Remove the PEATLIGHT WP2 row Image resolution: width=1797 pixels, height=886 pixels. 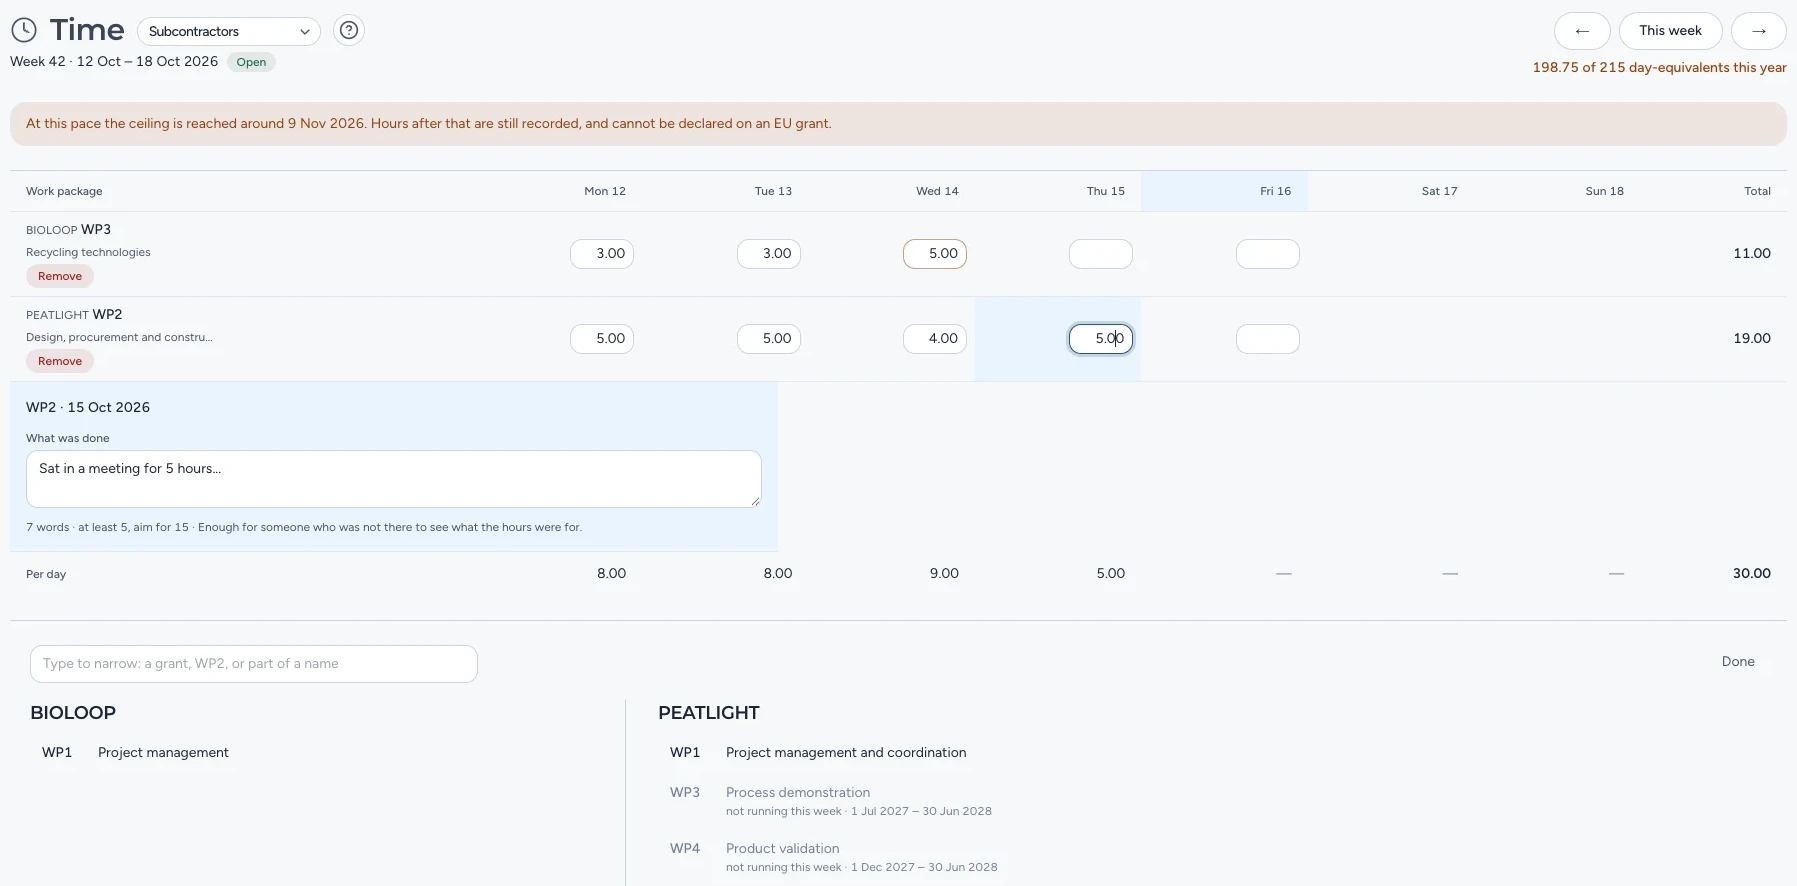coord(60,361)
